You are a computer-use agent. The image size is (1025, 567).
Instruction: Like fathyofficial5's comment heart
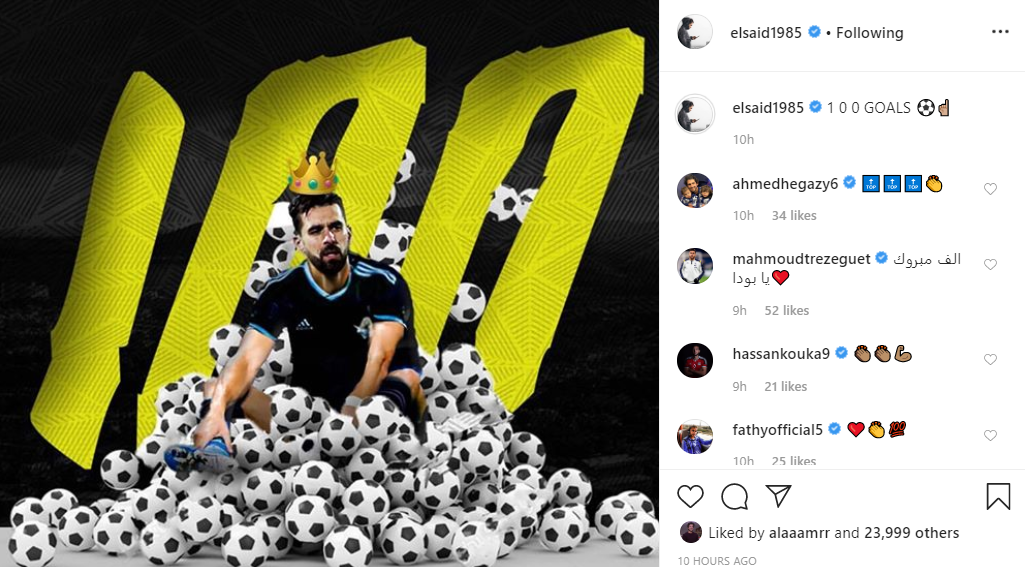click(990, 436)
